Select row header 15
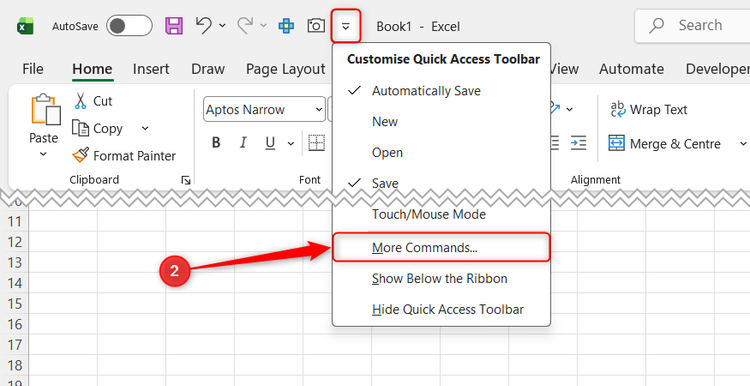750x386 pixels. point(15,304)
